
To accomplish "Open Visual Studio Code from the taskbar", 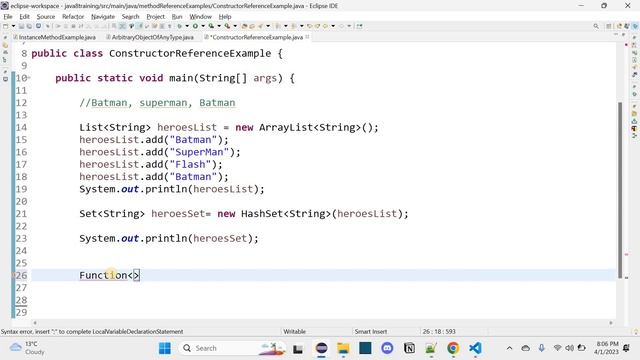I will (x=475, y=348).
